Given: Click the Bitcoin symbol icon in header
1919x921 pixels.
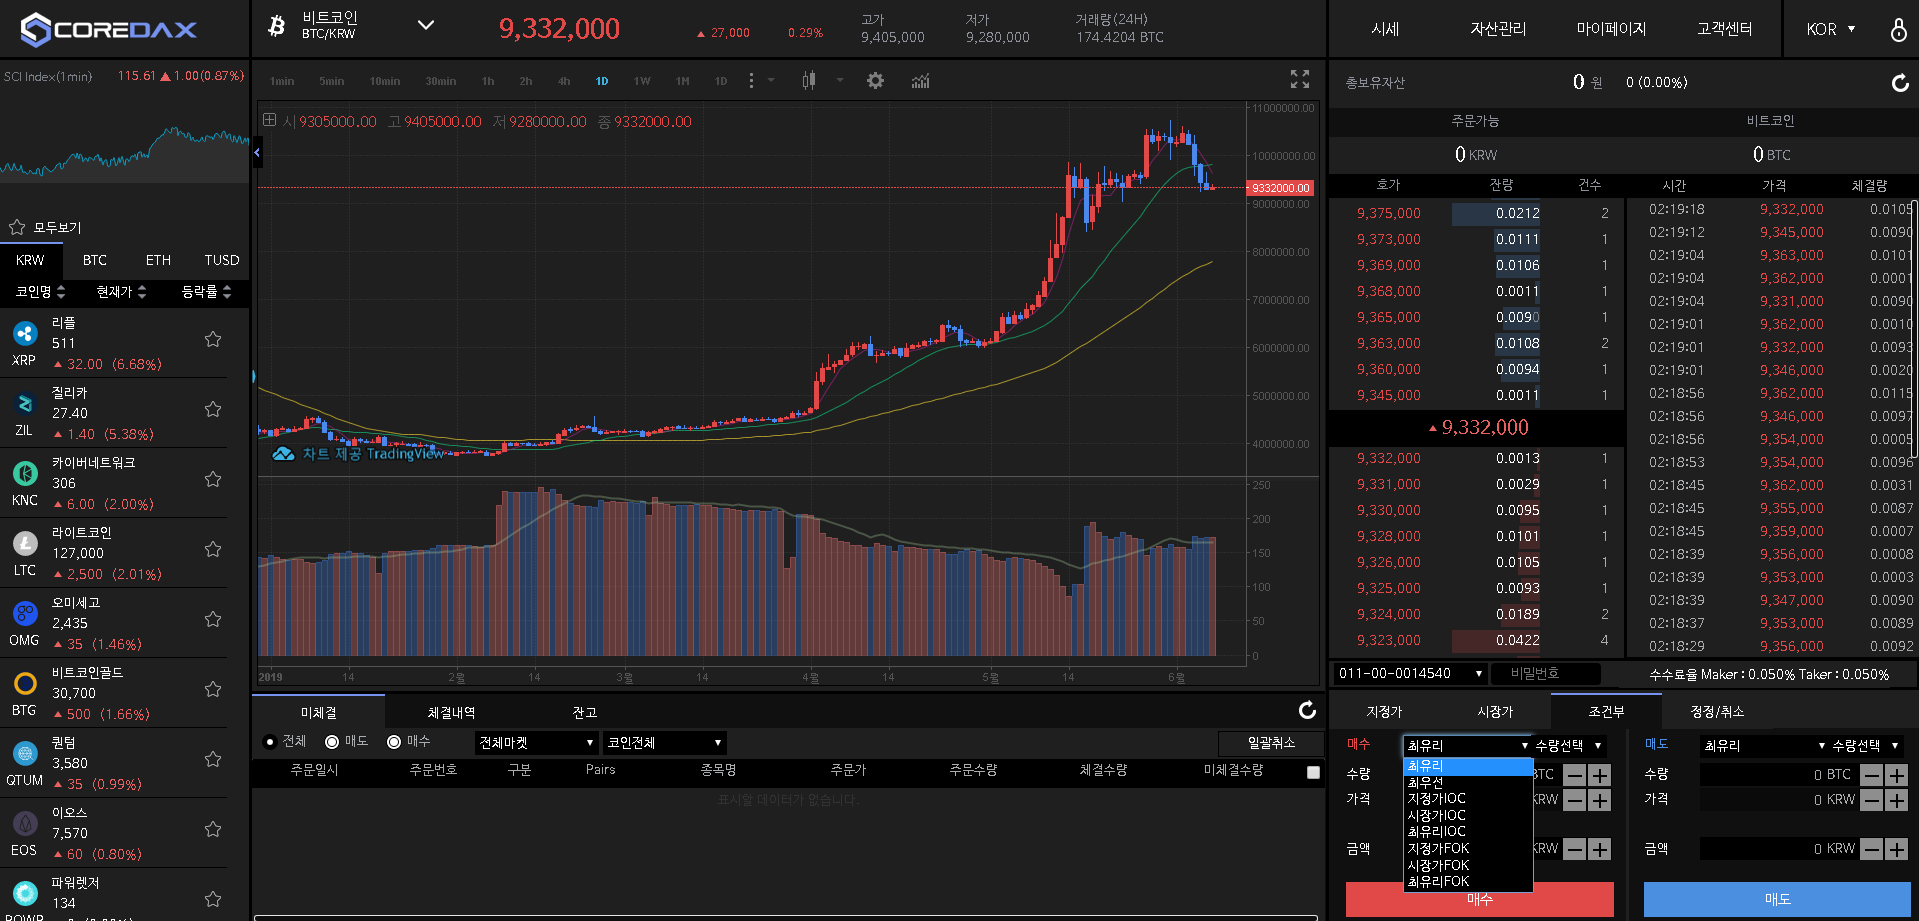Looking at the screenshot, I should tap(277, 26).
